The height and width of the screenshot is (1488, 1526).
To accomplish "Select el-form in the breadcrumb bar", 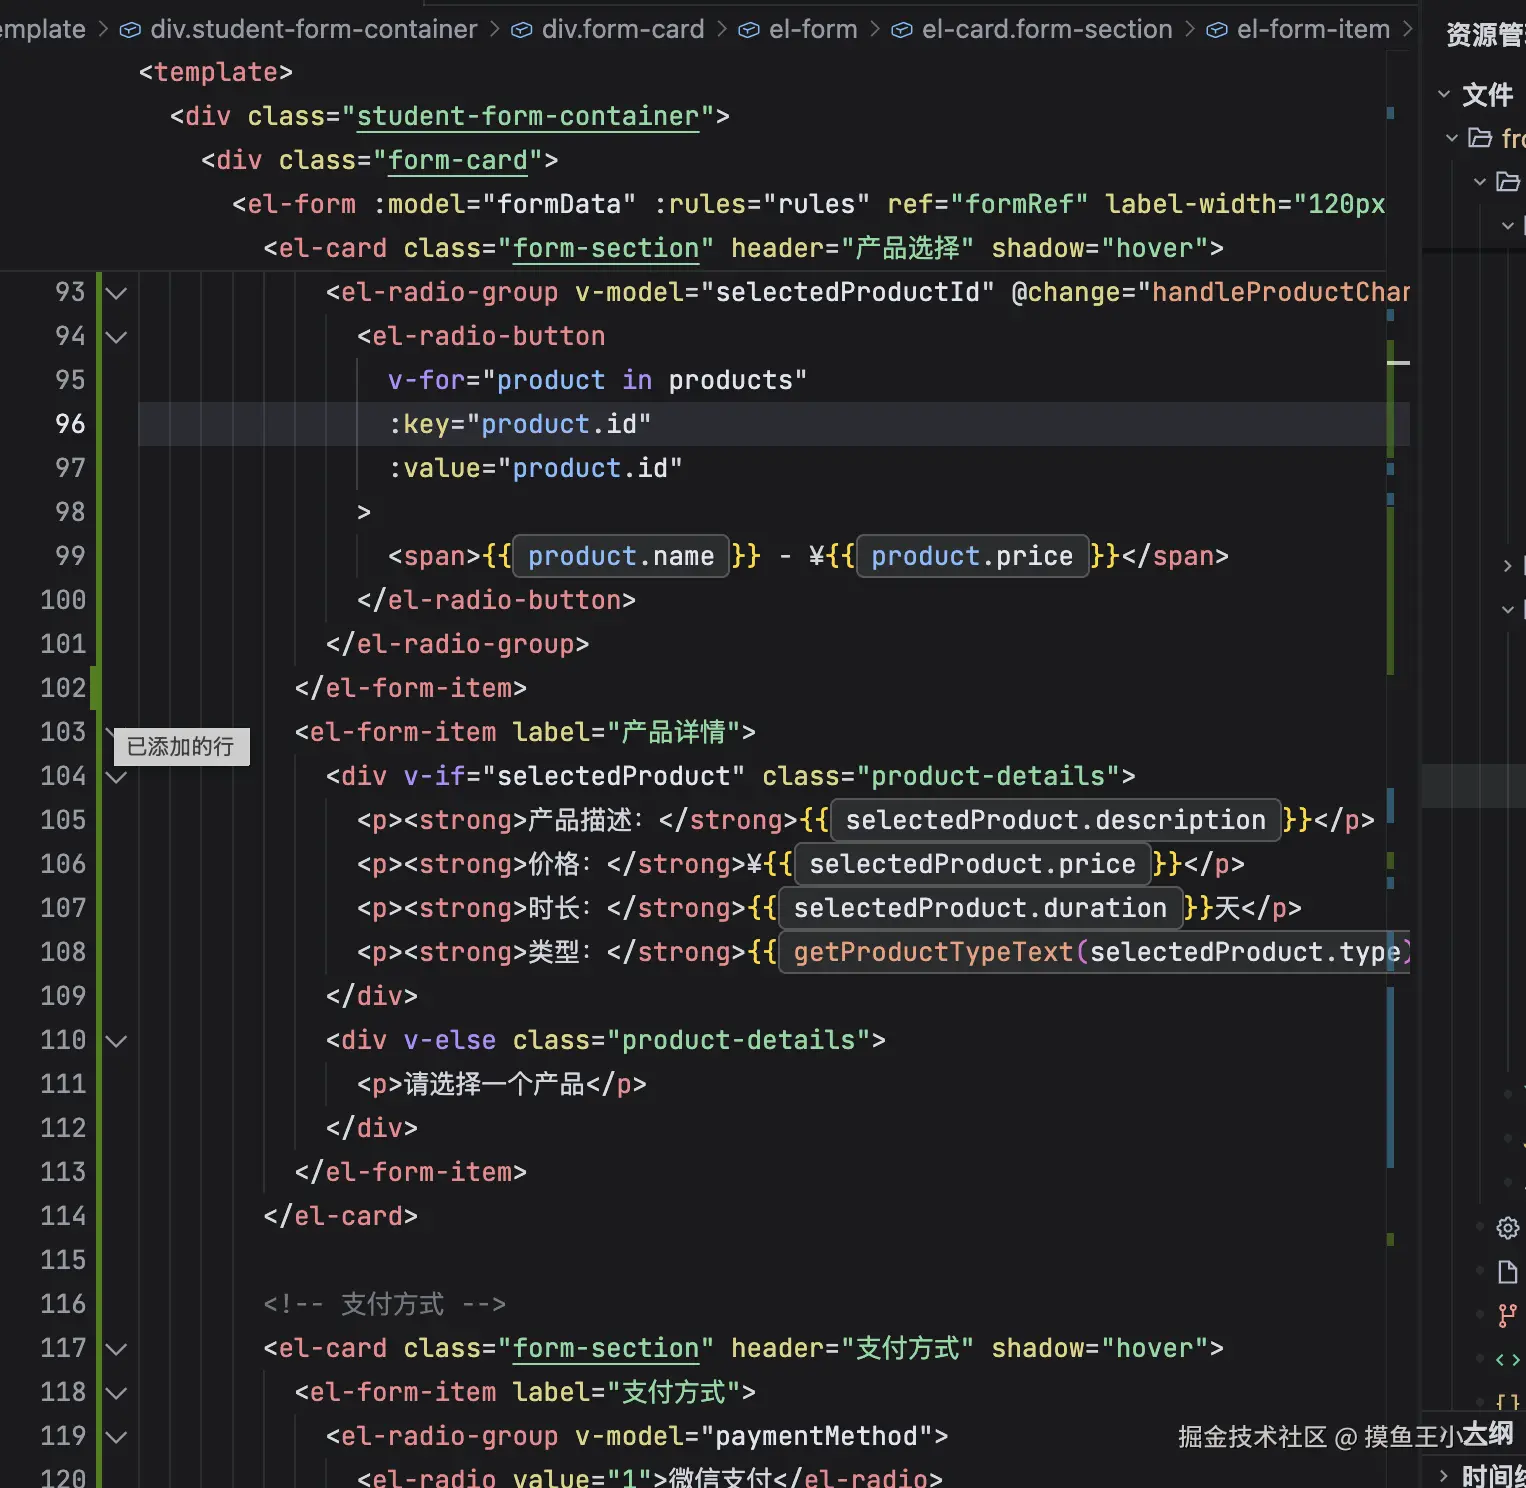I will pyautogui.click(x=812, y=30).
